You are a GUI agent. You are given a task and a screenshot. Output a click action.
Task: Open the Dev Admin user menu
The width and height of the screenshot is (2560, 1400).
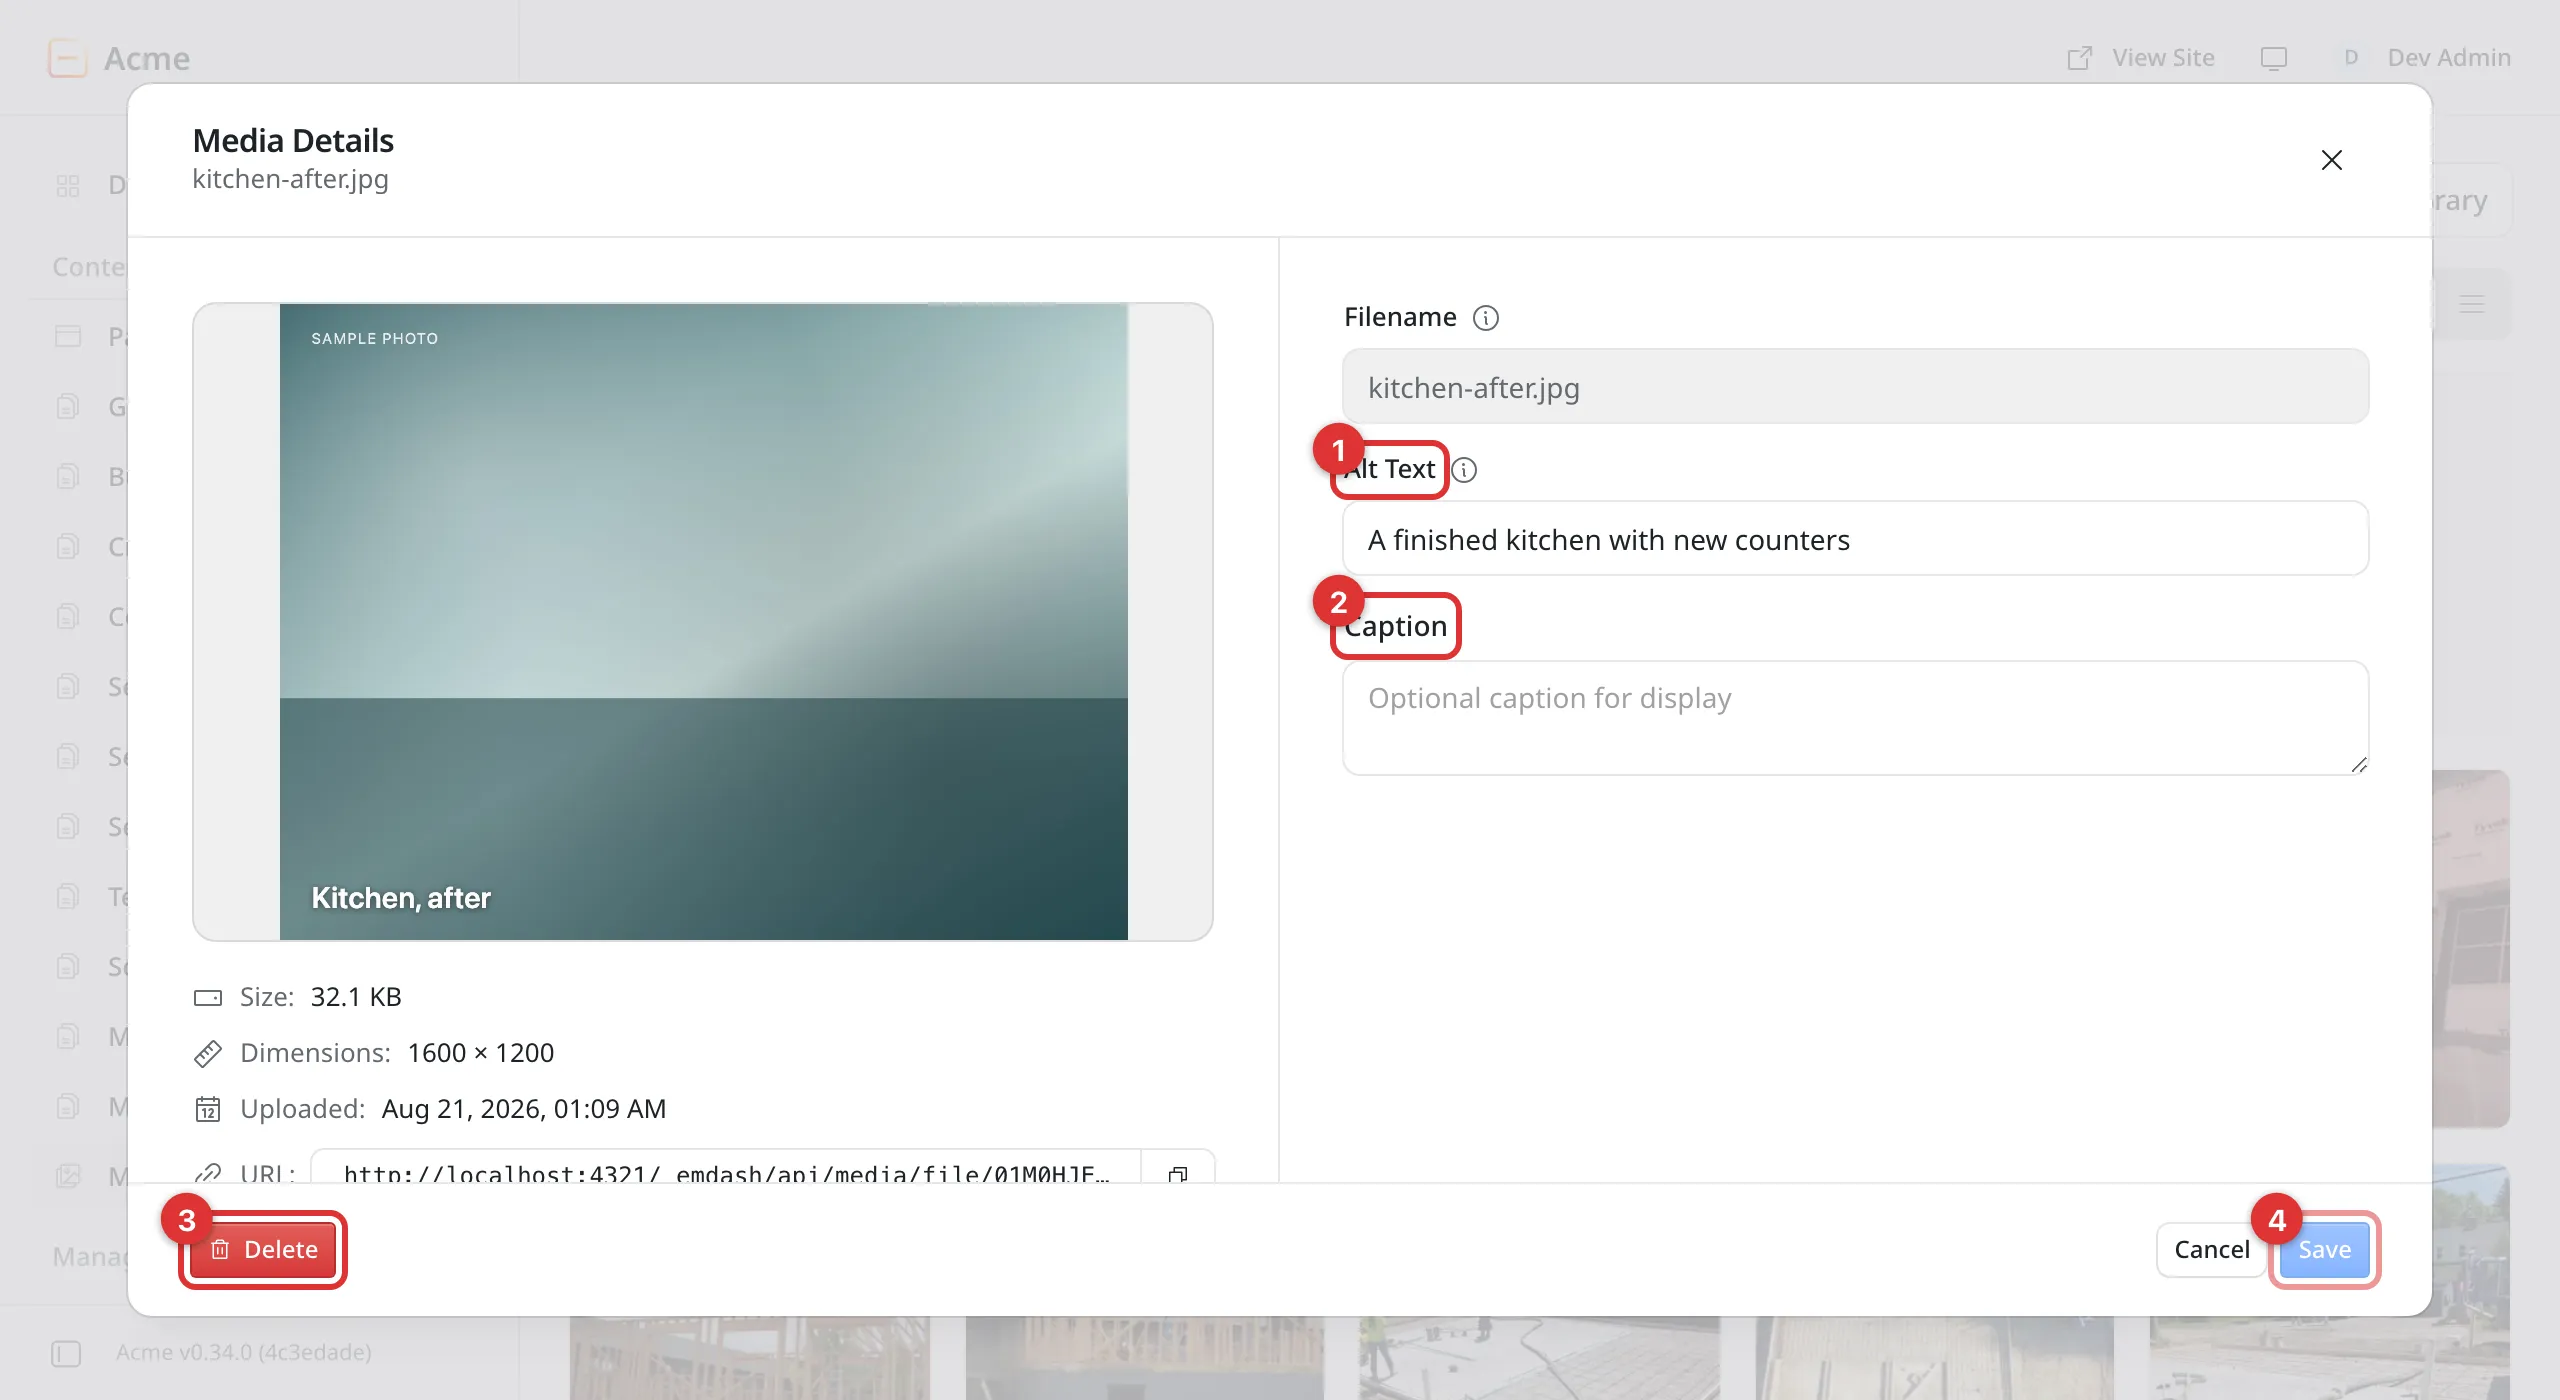(2422, 58)
